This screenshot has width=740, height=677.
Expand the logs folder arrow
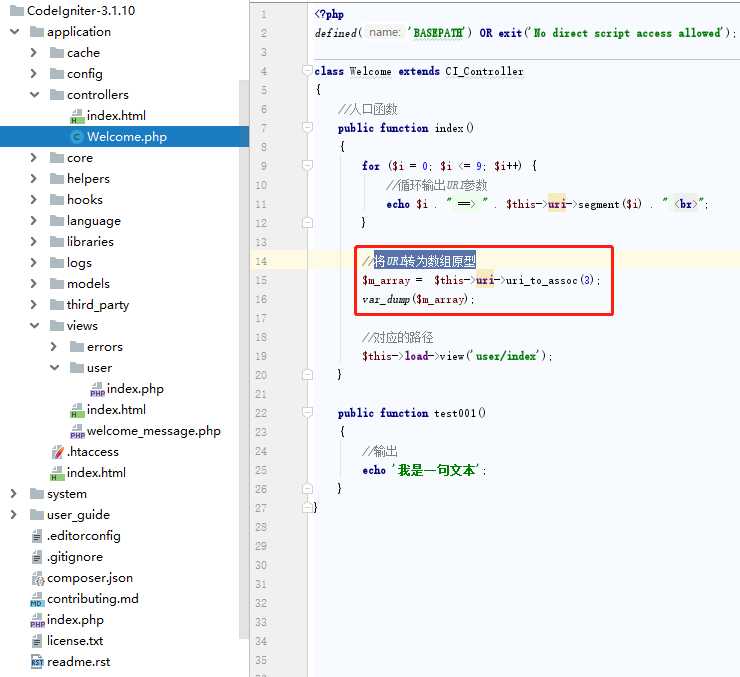34,262
